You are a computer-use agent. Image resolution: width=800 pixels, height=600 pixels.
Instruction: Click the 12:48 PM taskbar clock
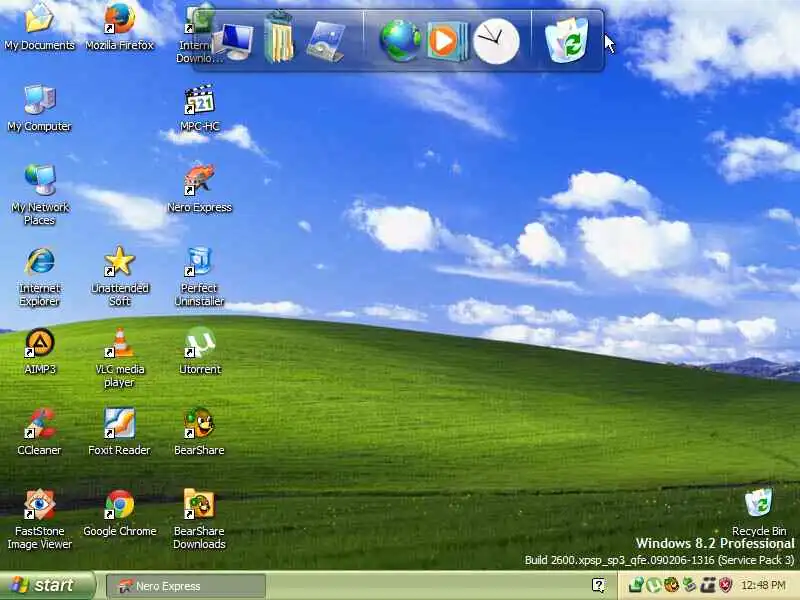[x=763, y=585]
